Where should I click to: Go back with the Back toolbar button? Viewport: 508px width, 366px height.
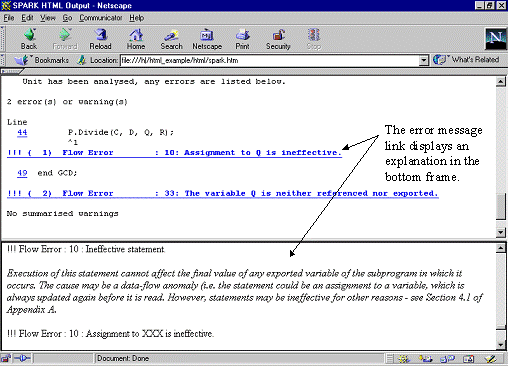point(29,39)
